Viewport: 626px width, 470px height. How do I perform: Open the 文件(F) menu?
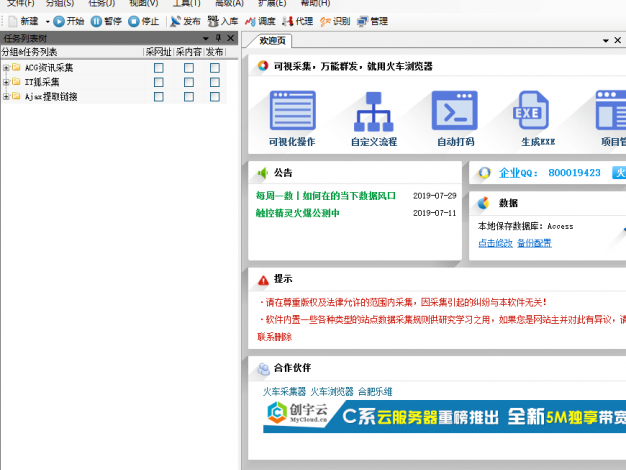(20, 3)
